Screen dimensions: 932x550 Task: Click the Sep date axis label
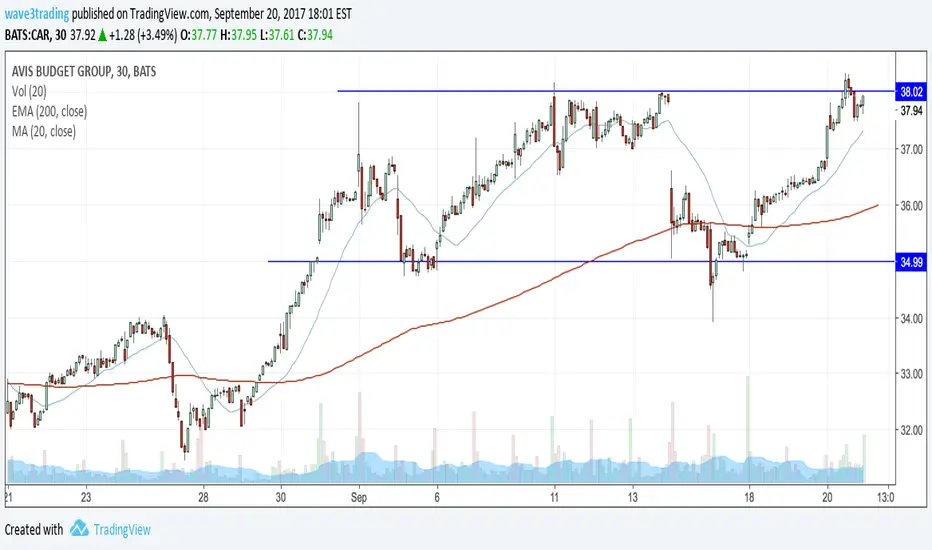point(358,497)
